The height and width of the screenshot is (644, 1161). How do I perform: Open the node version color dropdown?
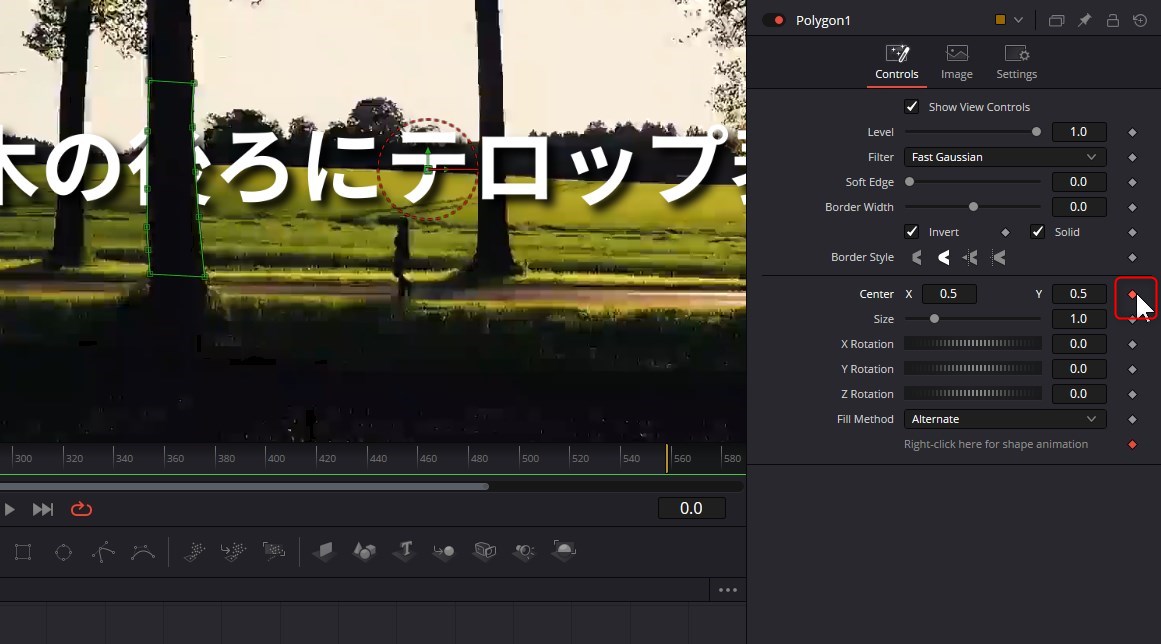1020,20
